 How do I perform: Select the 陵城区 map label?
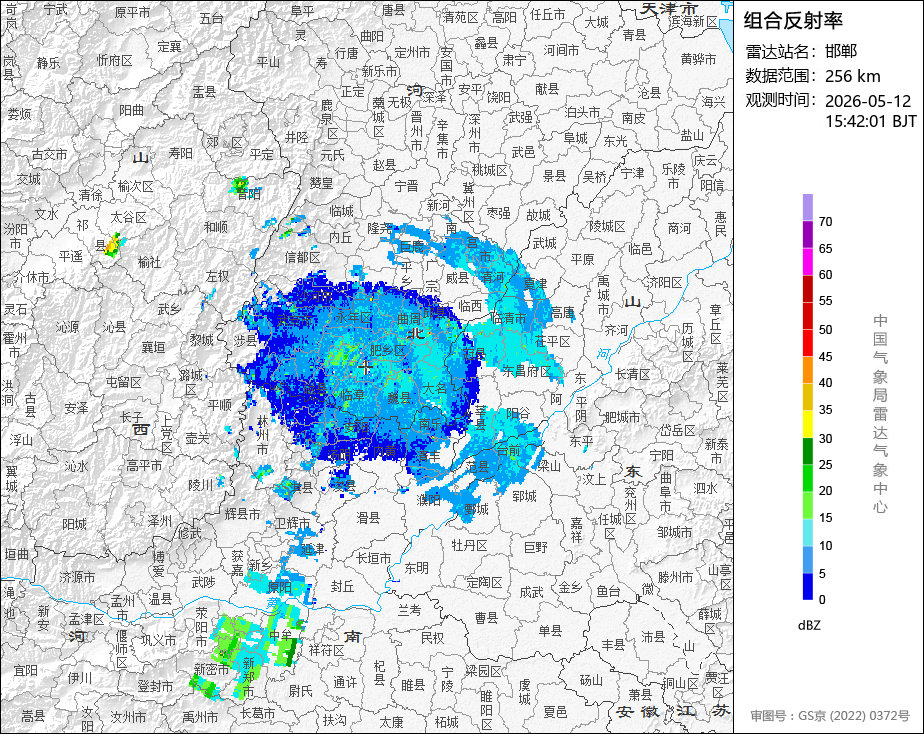pos(607,226)
